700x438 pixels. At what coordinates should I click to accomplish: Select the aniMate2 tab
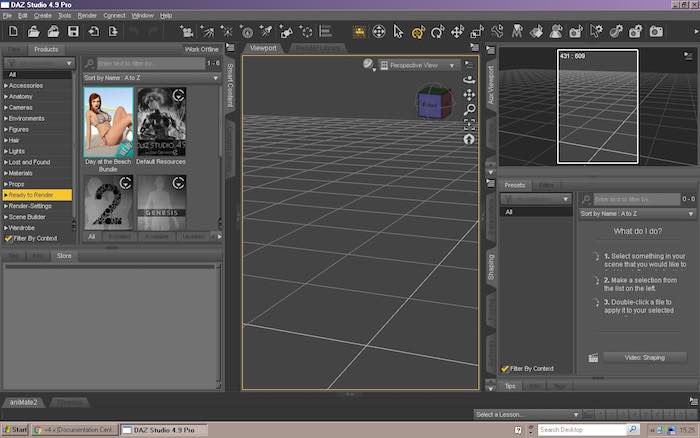coord(24,402)
